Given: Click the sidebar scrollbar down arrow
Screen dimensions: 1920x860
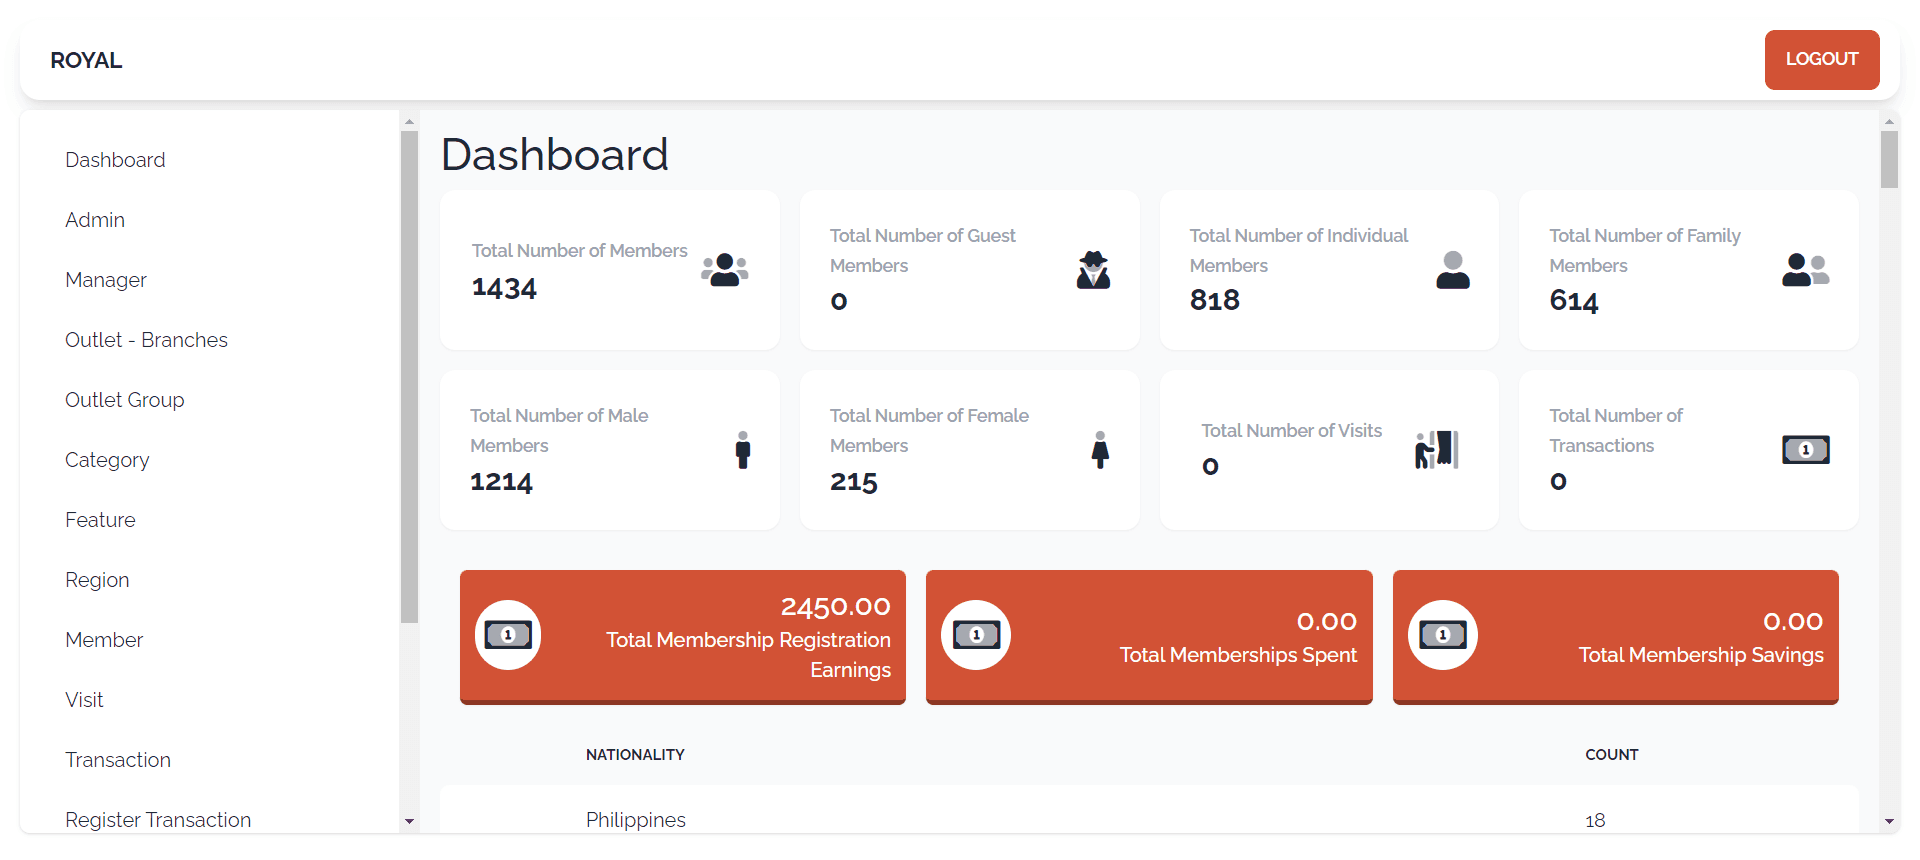Looking at the screenshot, I should (x=409, y=822).
